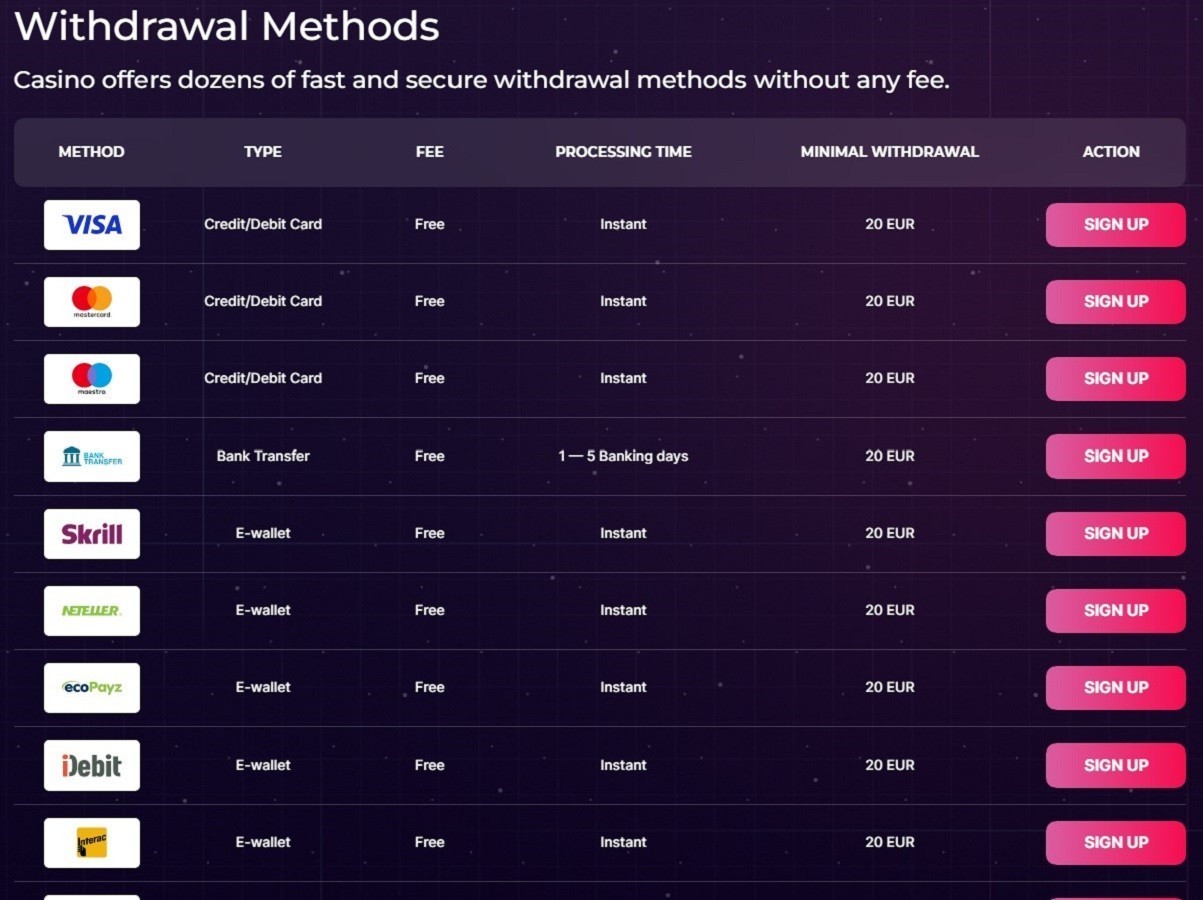1203x900 pixels.
Task: Select the Neteller logo icon
Action: tap(92, 611)
